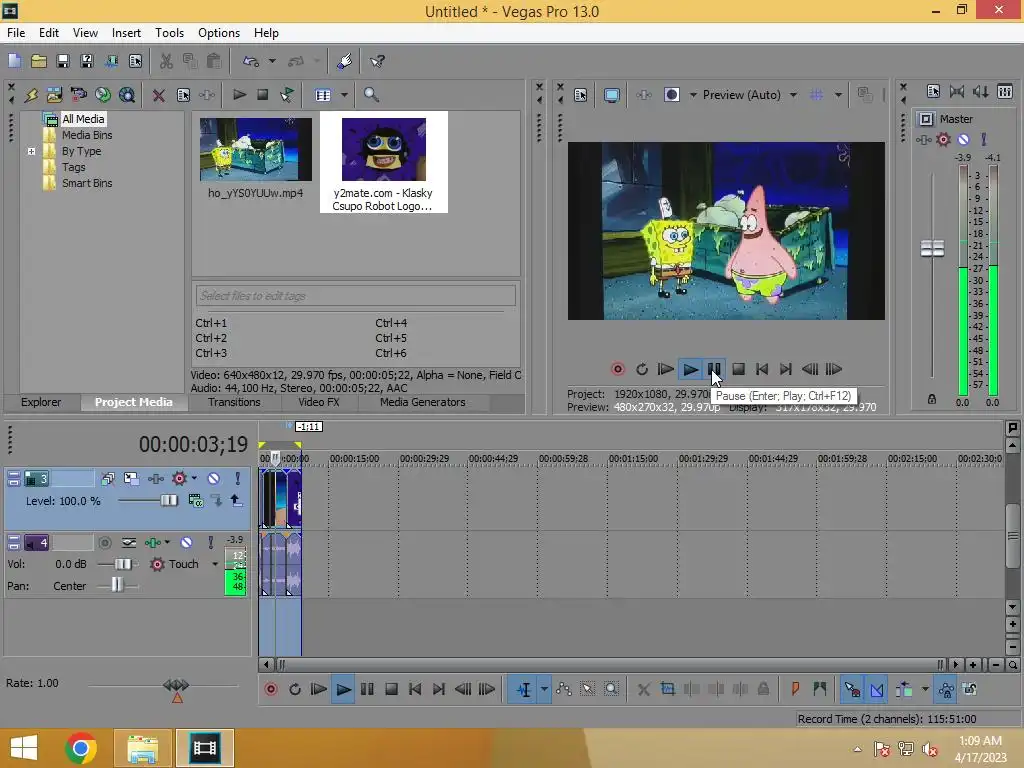The width and height of the screenshot is (1024, 768).
Task: Click the Split Screen View icon
Action: (672, 95)
